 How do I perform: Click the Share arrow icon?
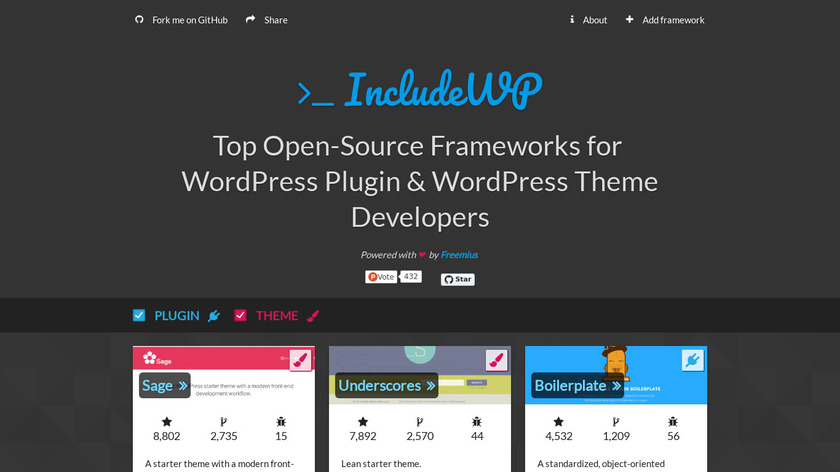pyautogui.click(x=250, y=19)
